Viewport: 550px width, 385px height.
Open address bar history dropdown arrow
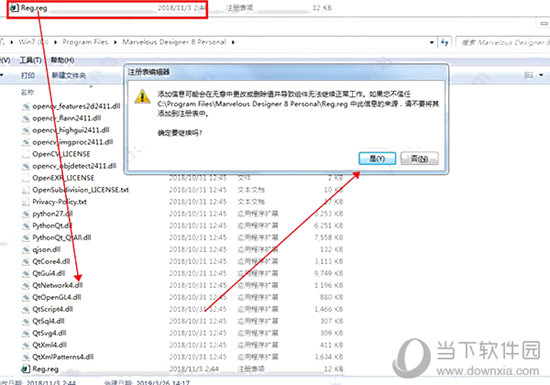431,42
